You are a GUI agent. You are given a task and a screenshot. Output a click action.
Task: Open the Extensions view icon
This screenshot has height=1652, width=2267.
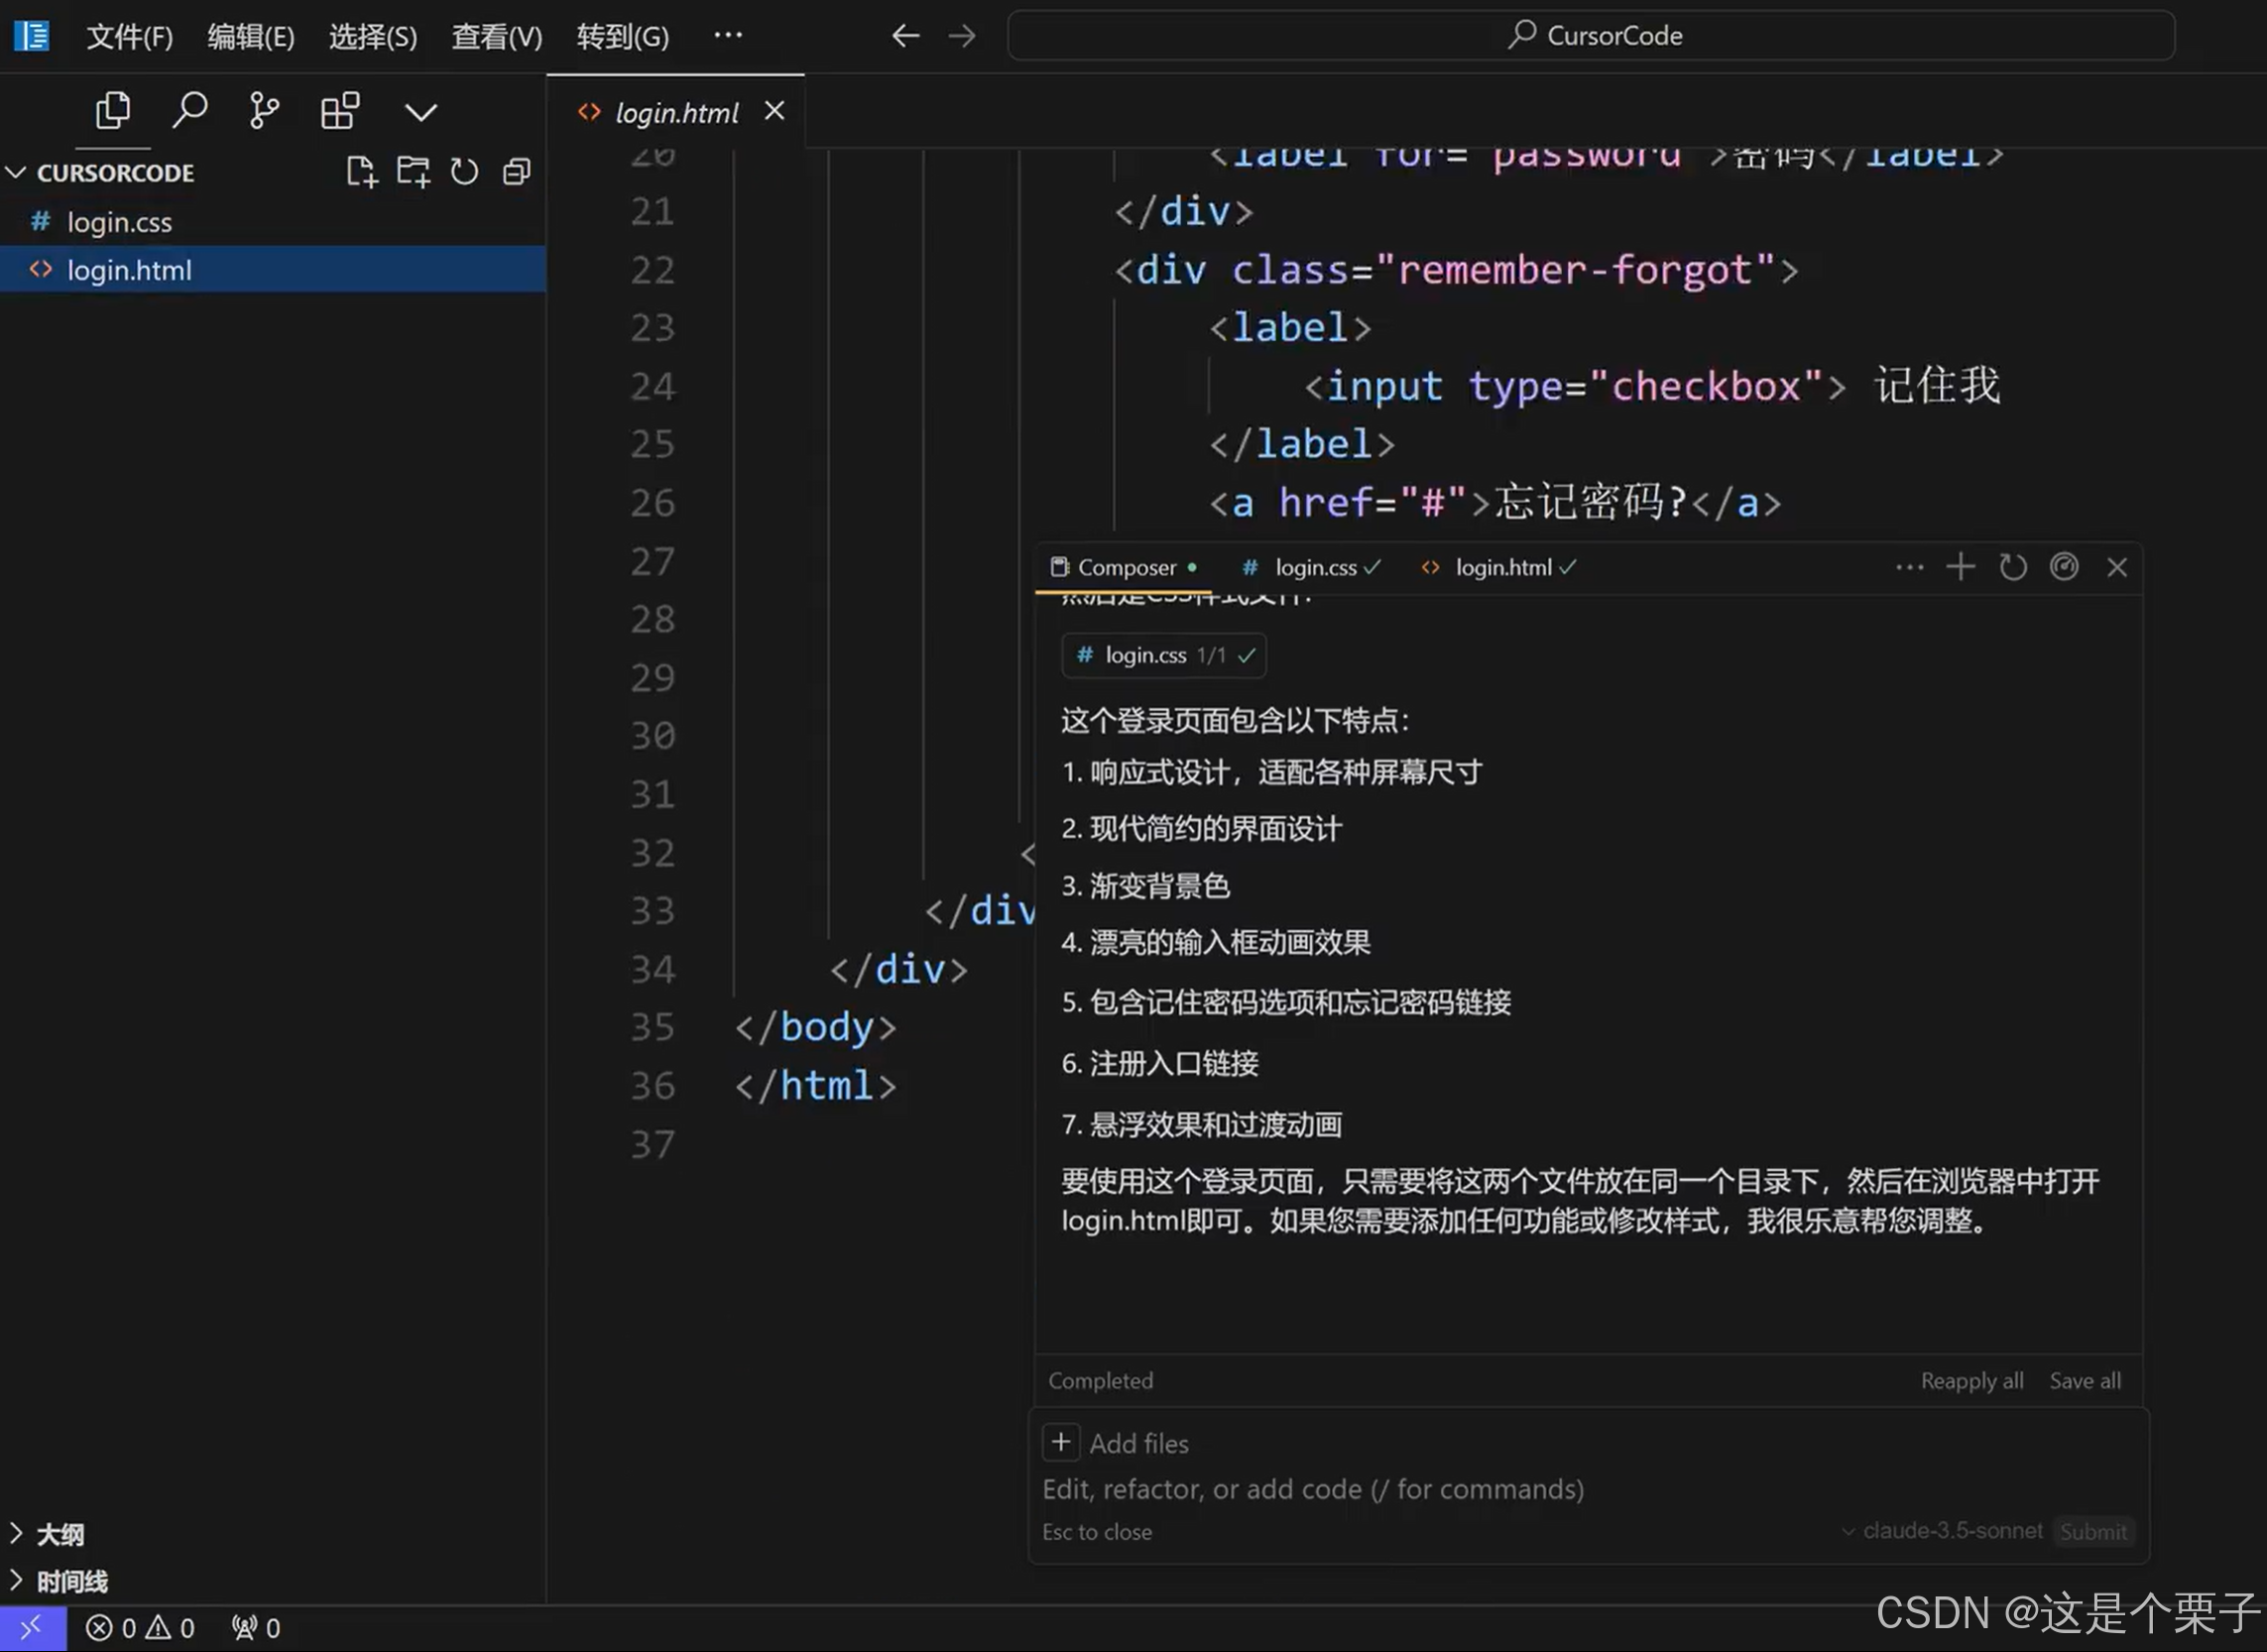pos(340,111)
